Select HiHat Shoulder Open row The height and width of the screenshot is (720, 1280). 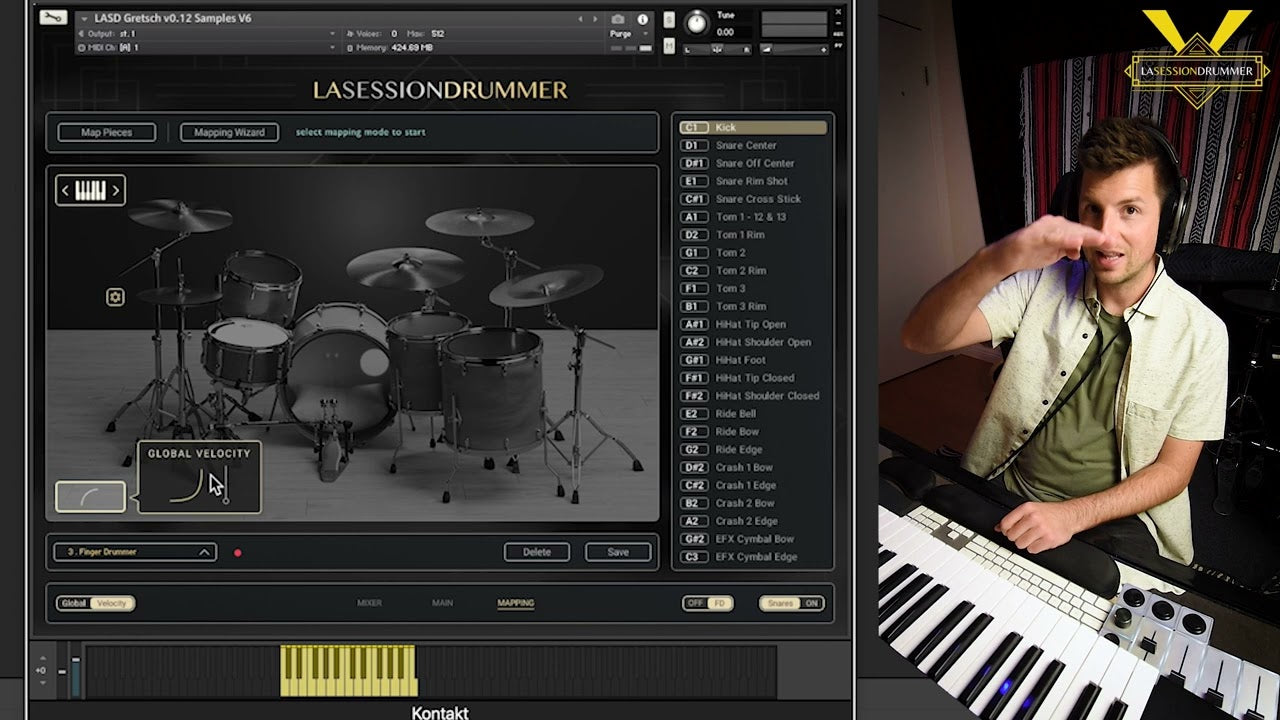pos(753,342)
